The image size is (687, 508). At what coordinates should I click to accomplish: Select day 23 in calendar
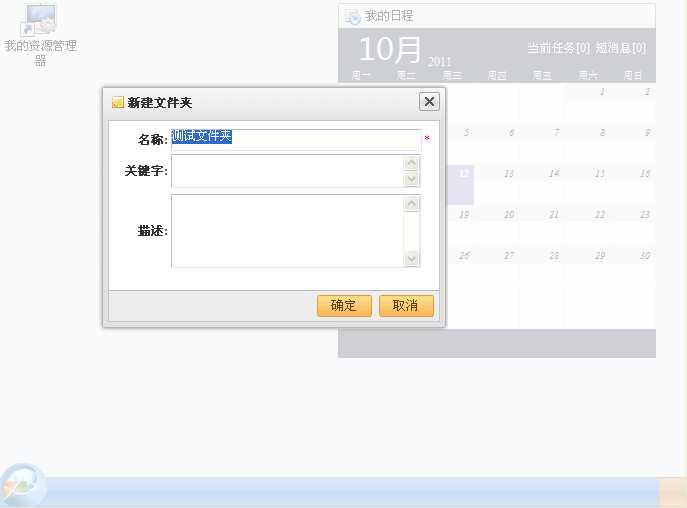tap(633, 226)
